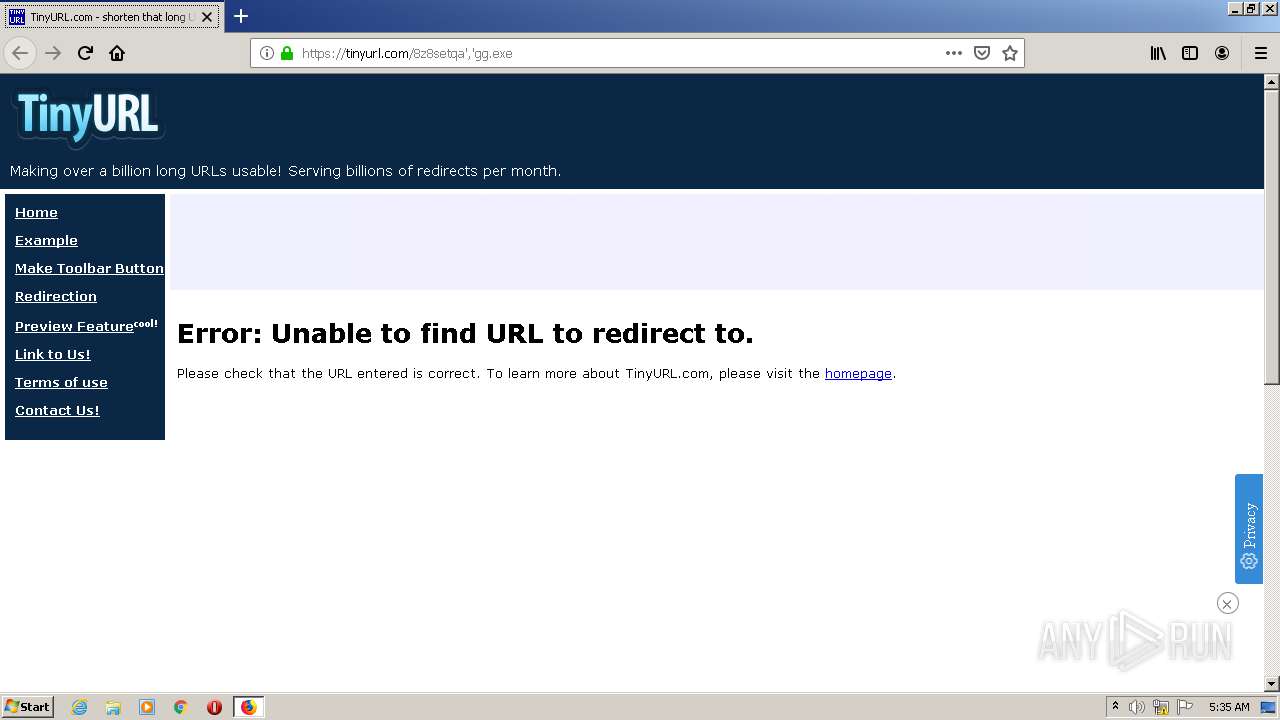
Task: Open a new browser tab
Action: [241, 16]
